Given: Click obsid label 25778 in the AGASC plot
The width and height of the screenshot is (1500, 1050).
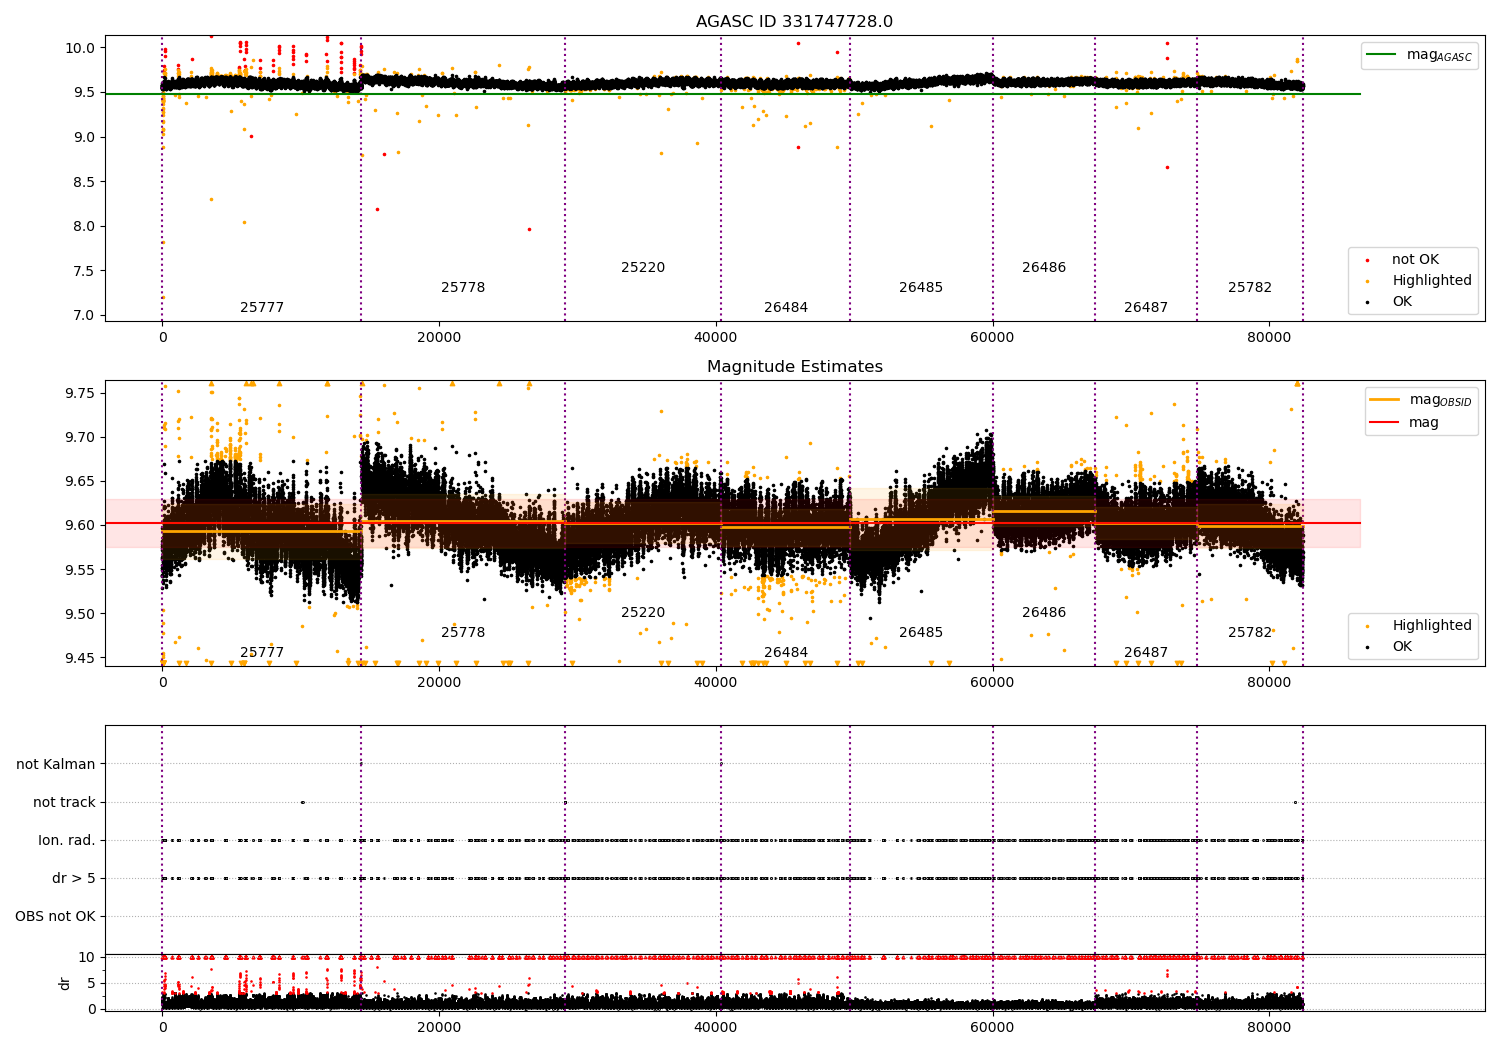Looking at the screenshot, I should pyautogui.click(x=463, y=288).
